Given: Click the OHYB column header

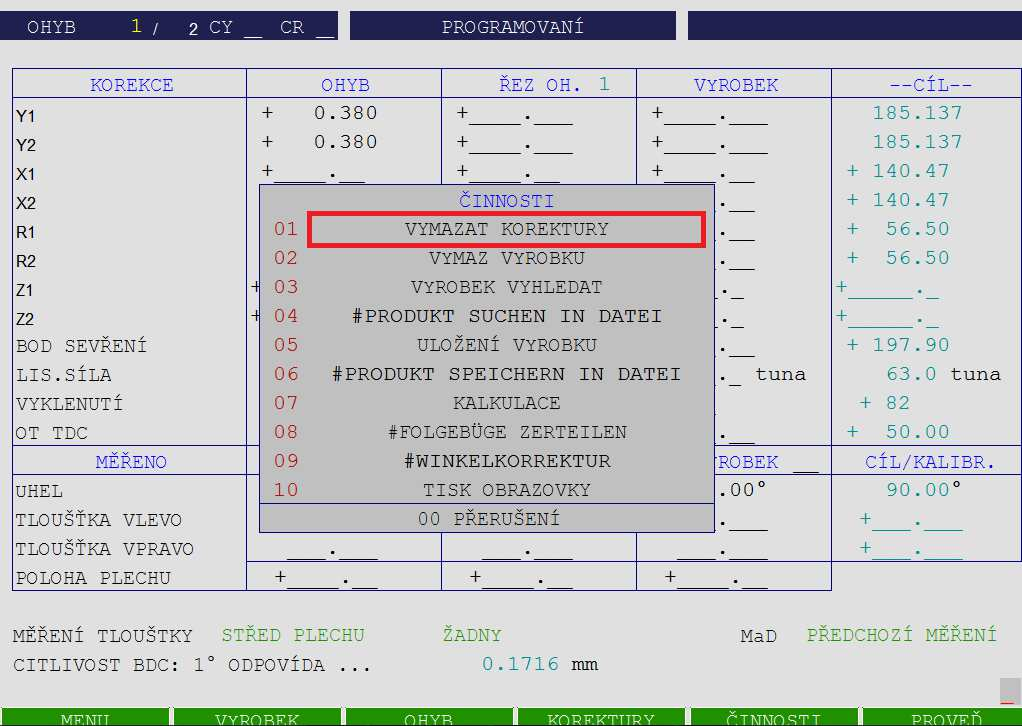Looking at the screenshot, I should [x=345, y=85].
